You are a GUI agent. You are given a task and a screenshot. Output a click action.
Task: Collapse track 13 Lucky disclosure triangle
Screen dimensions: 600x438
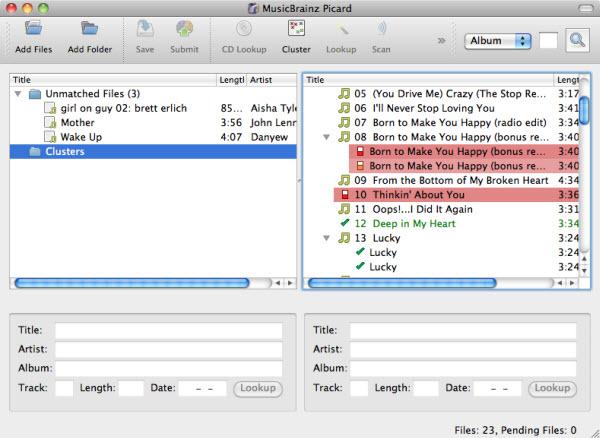click(x=328, y=238)
